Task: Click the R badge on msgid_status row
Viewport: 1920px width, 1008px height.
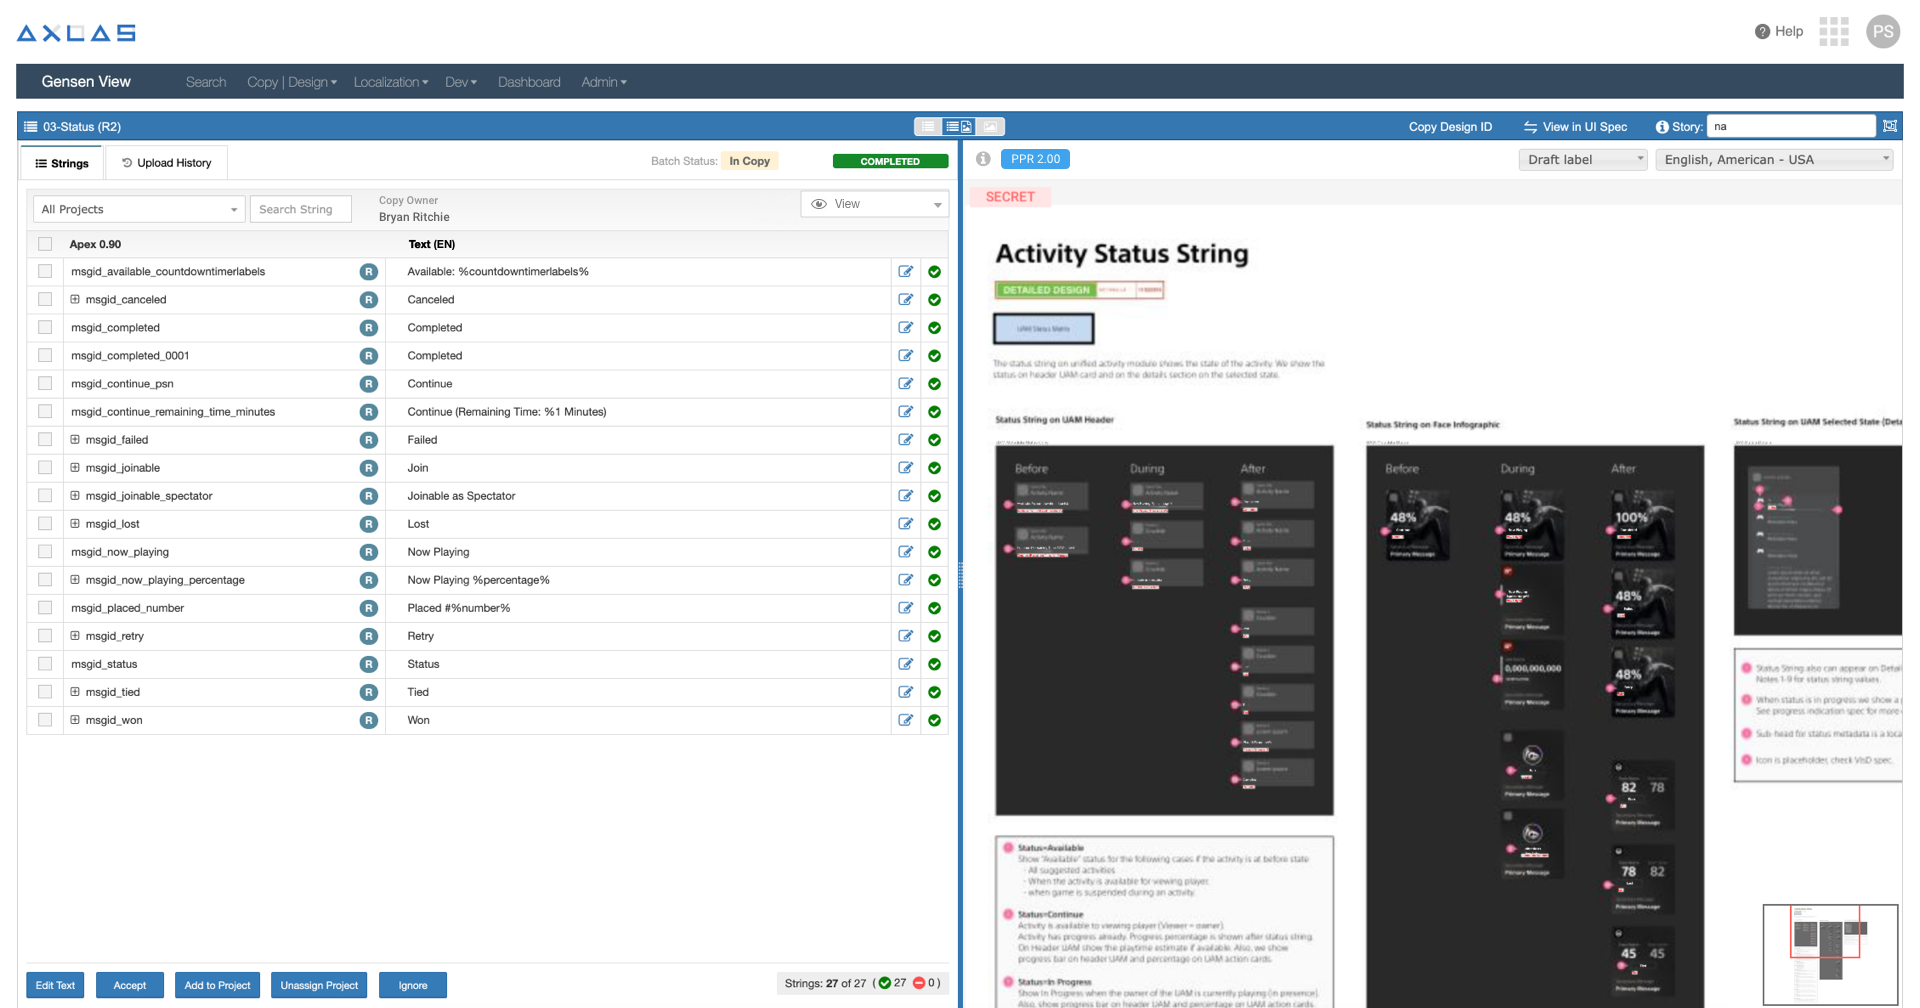Action: point(369,664)
